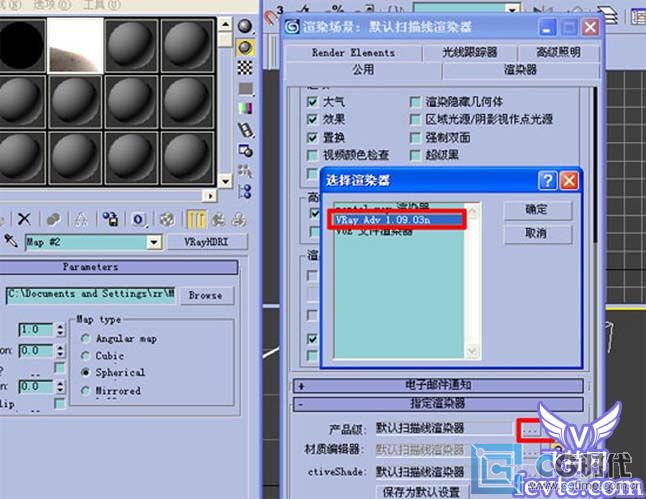Pick material with the eyedropper icon

pyautogui.click(x=11, y=241)
